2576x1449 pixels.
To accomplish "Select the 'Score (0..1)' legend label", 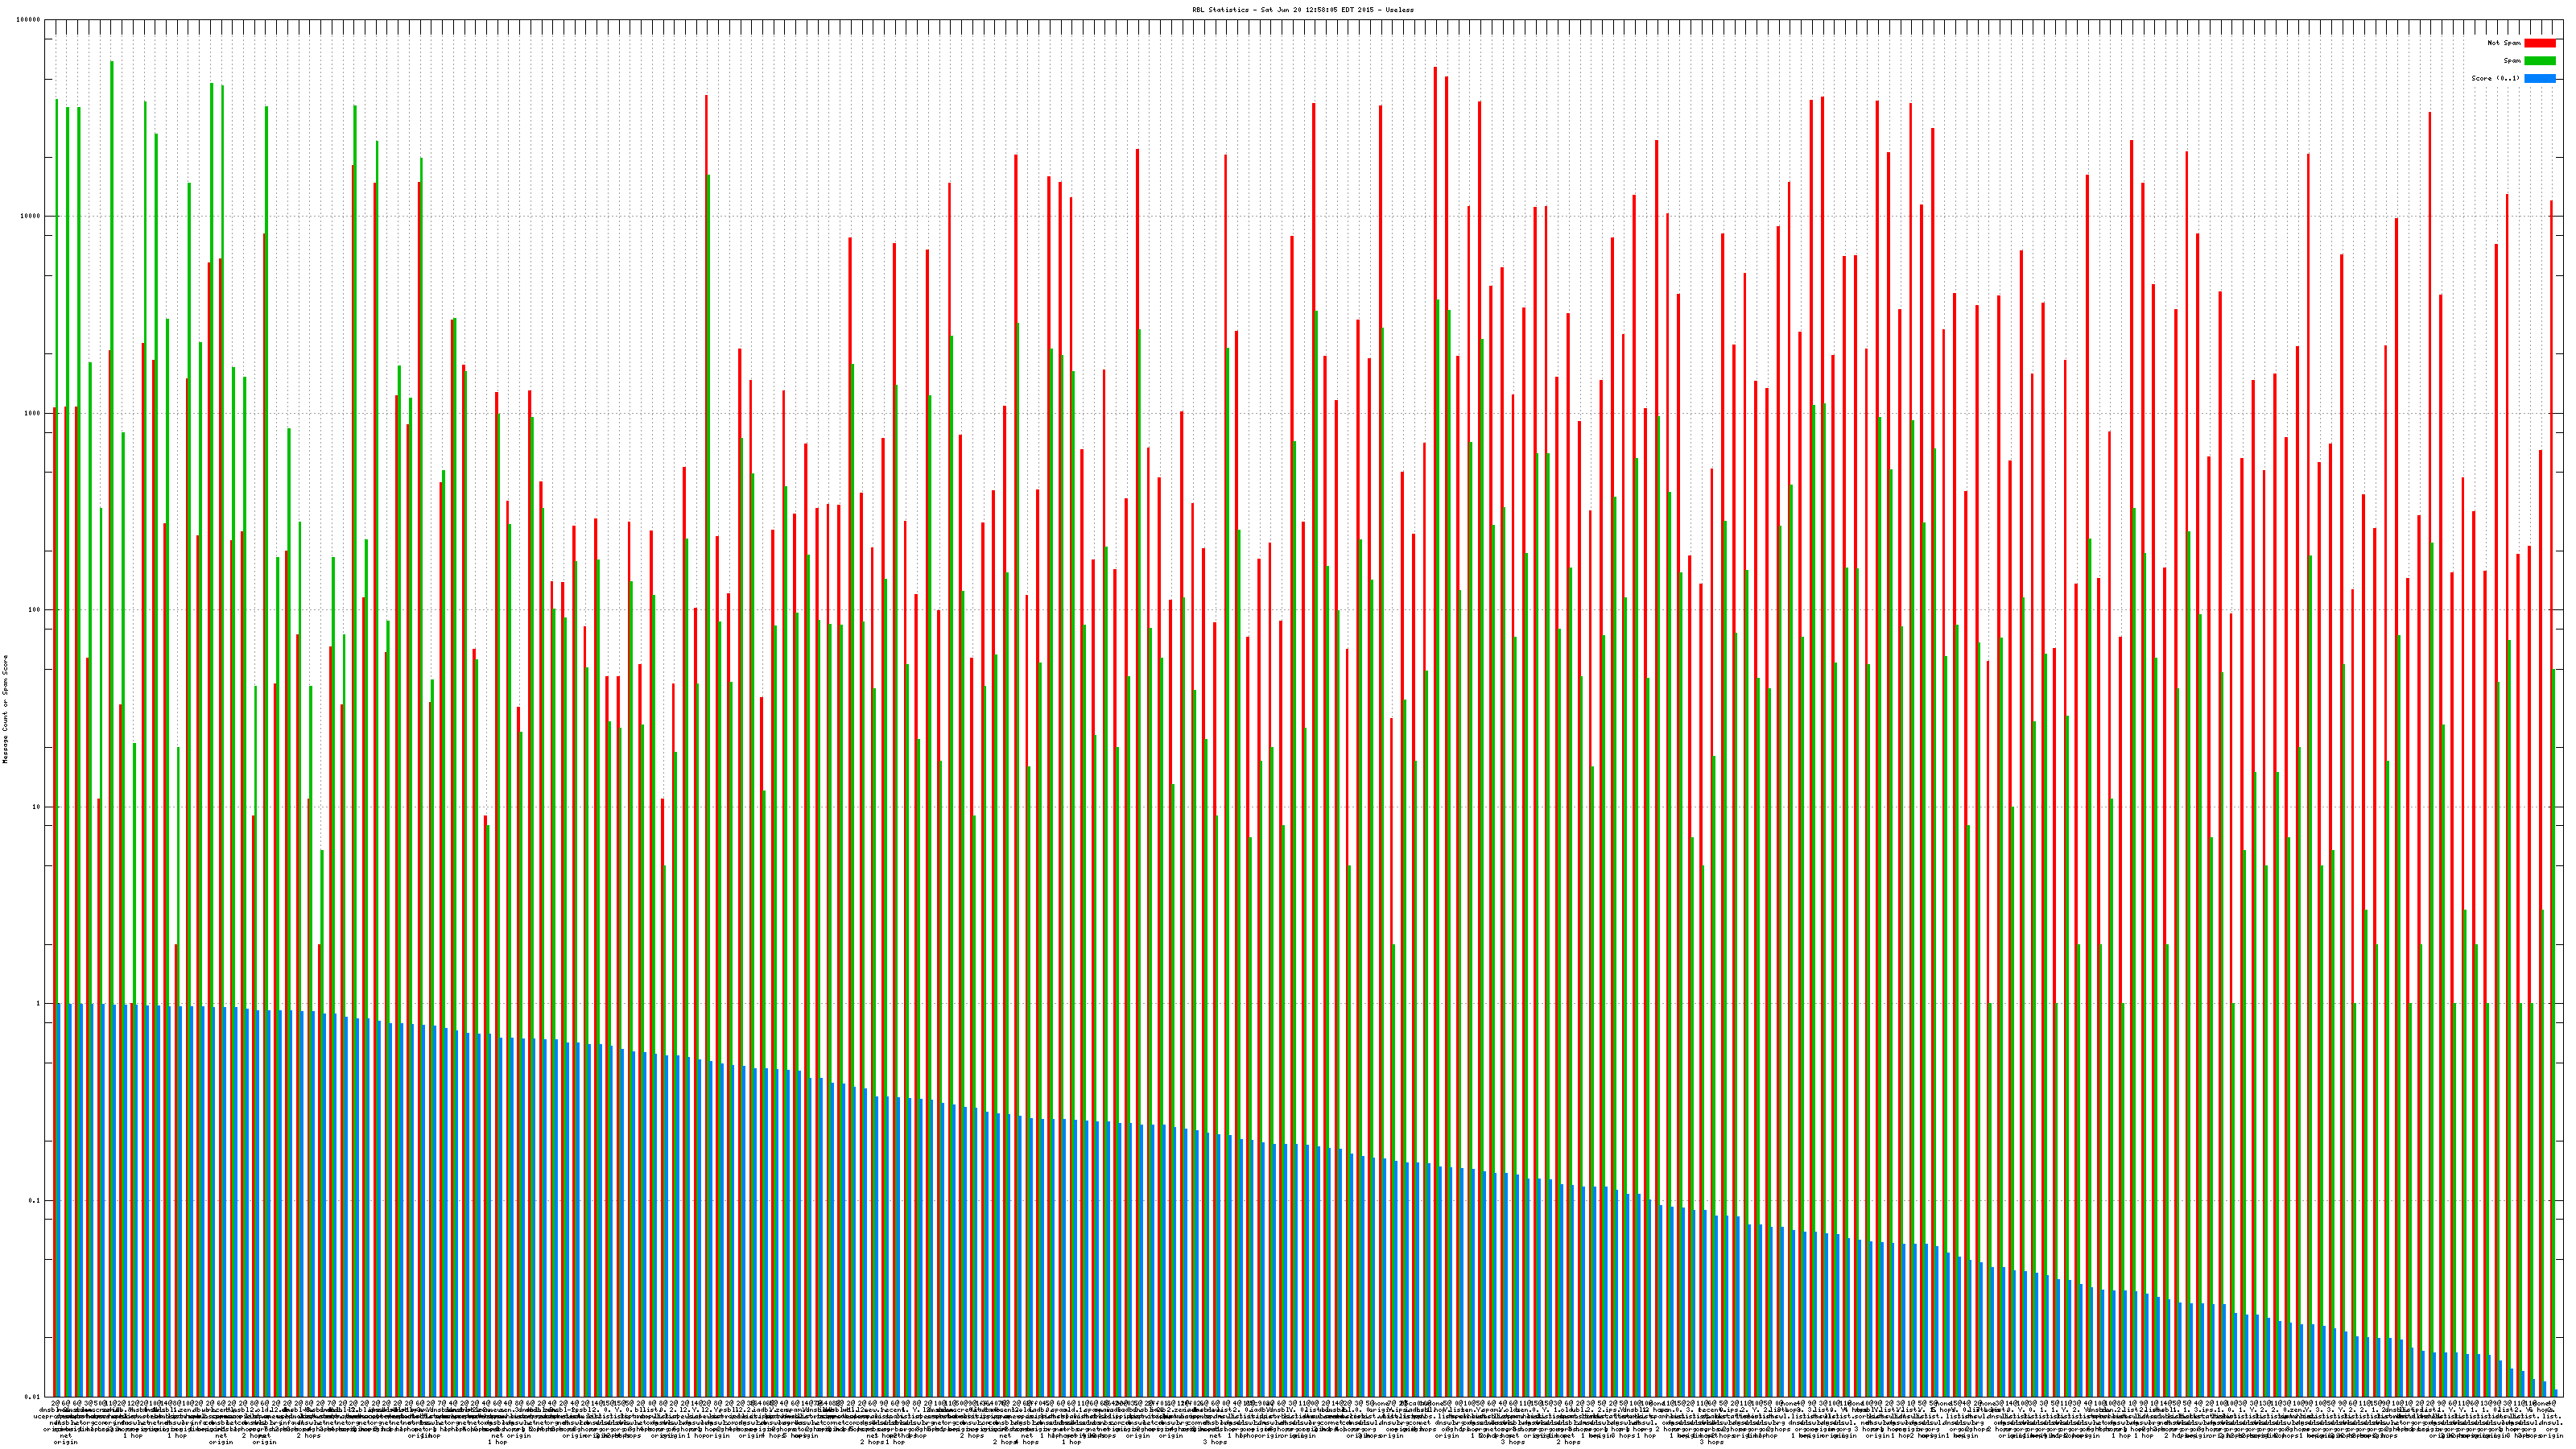I will pyautogui.click(x=2495, y=78).
